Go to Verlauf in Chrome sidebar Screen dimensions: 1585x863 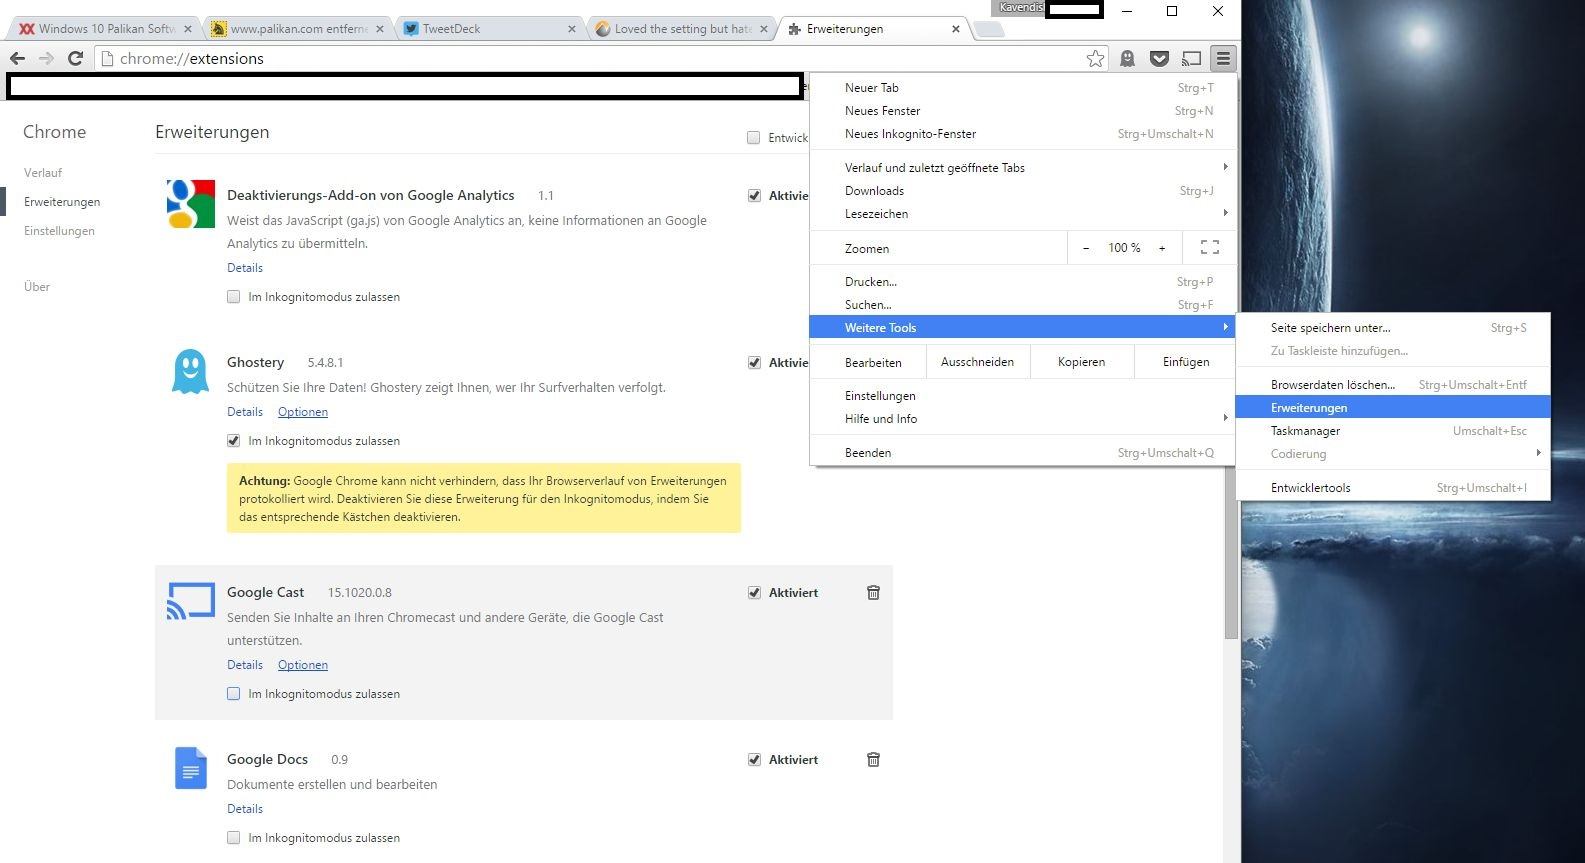pos(43,173)
